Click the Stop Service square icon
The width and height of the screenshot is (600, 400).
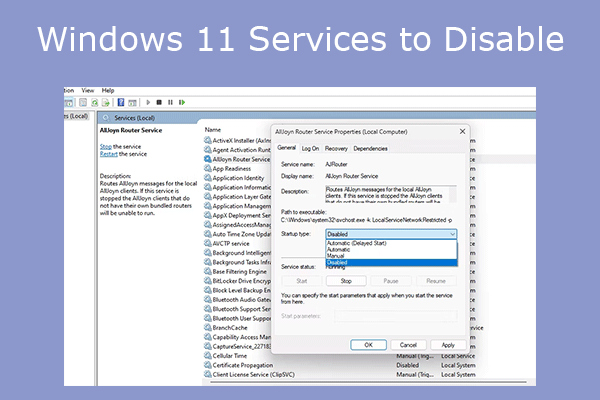(159, 102)
